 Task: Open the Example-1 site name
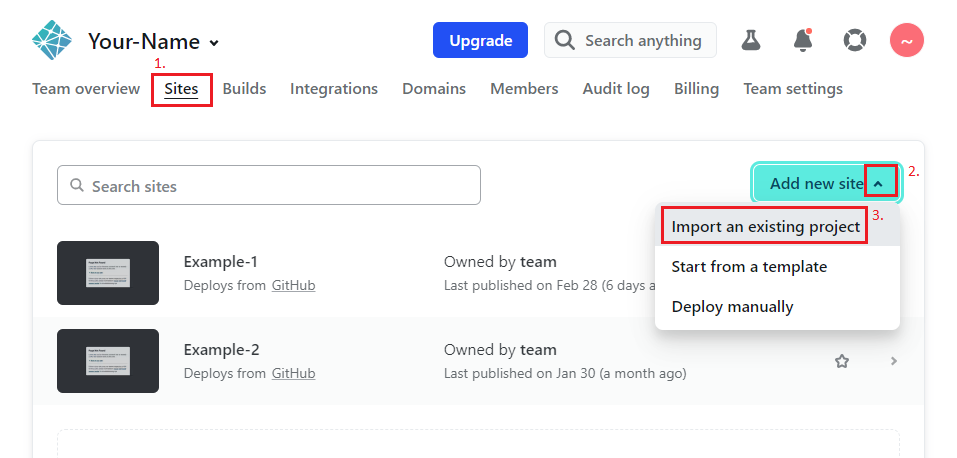coord(221,262)
